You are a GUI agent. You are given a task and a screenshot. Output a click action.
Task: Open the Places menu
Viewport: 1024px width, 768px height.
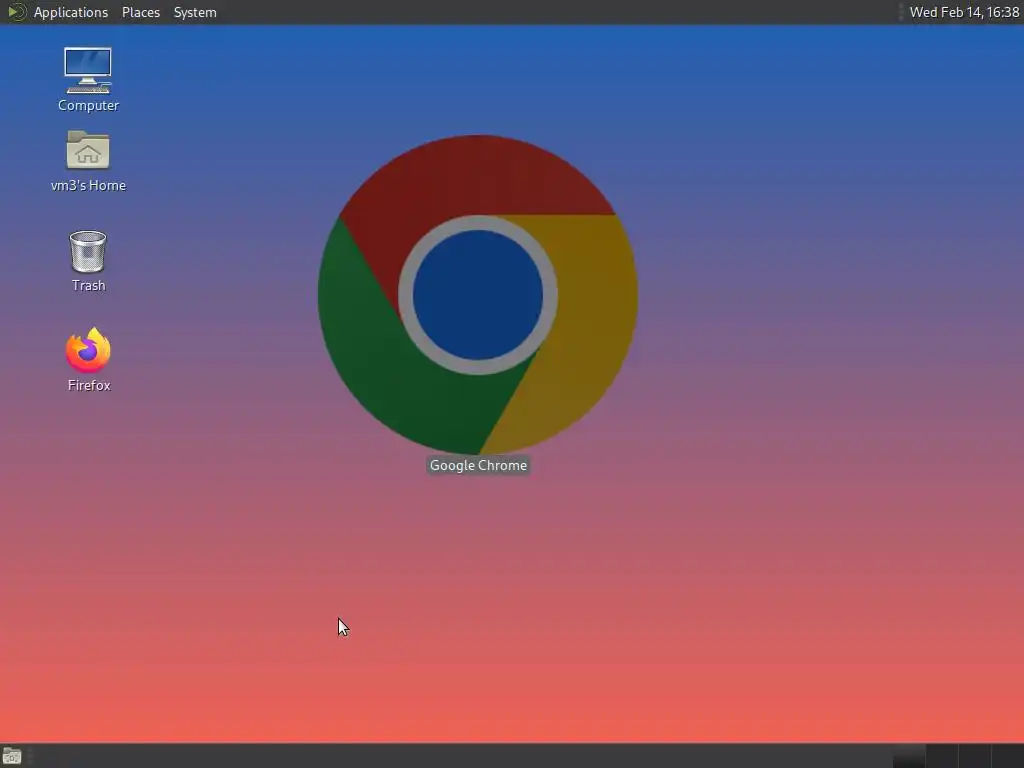pyautogui.click(x=140, y=12)
